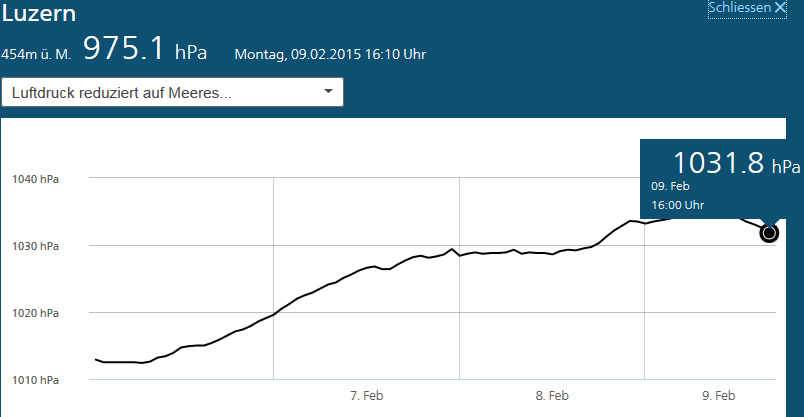Click the 1010 hPa axis label
This screenshot has width=804, height=417.
tap(35, 380)
